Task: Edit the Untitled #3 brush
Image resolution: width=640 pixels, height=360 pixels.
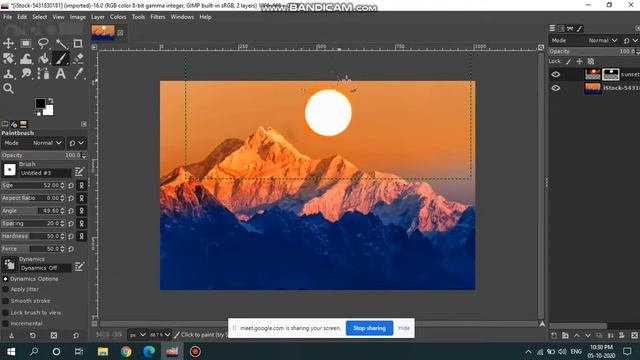Action: tap(80, 172)
